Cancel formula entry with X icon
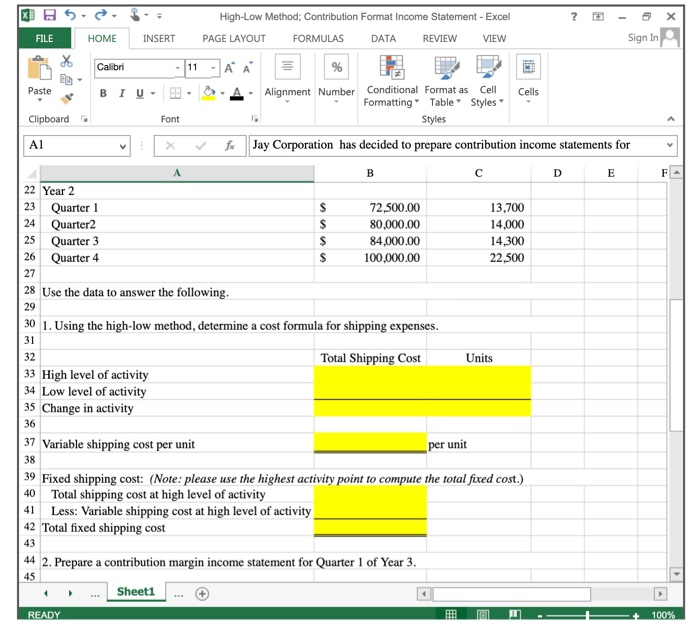Viewport: 700px width, 625px height. (x=170, y=146)
